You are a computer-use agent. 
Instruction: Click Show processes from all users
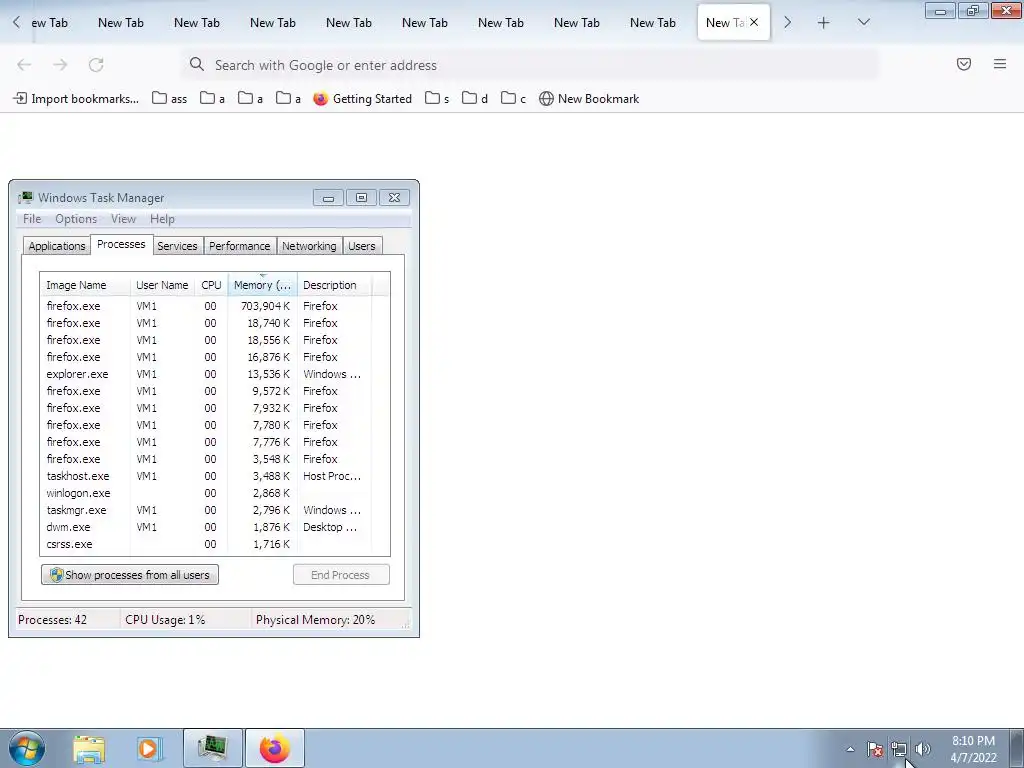(x=130, y=575)
